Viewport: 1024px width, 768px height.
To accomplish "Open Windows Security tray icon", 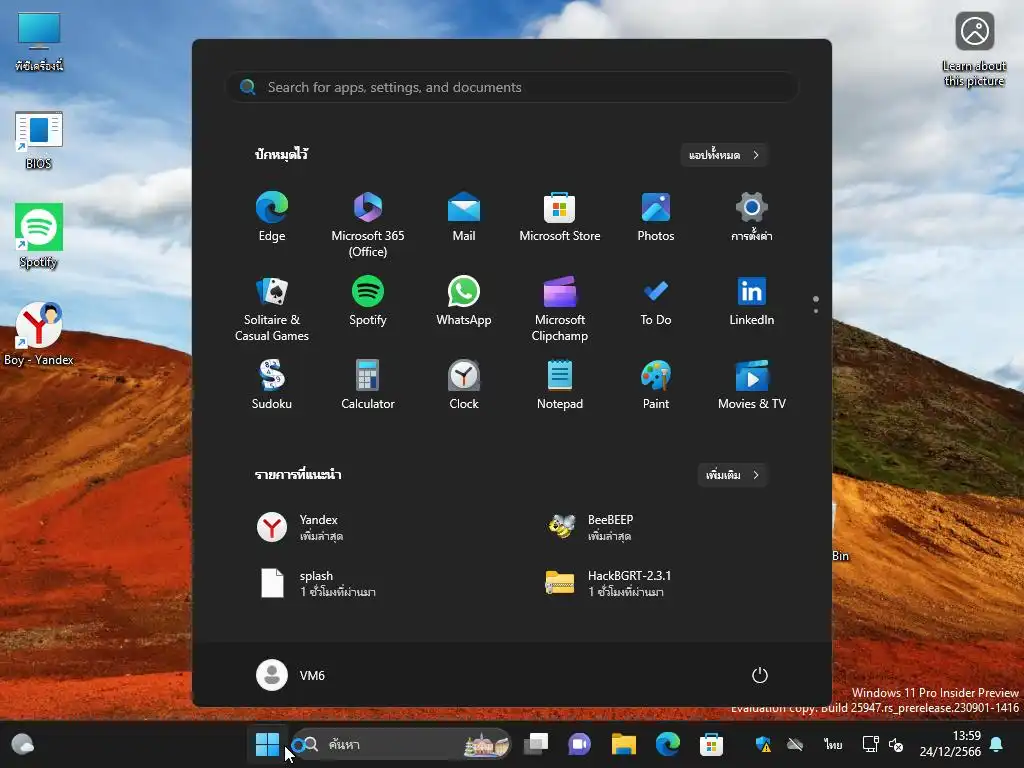I will [763, 744].
